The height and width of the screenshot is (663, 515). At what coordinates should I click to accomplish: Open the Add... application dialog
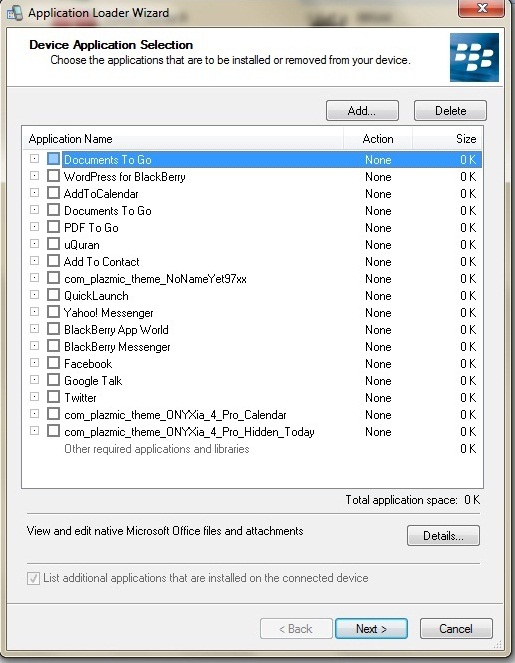tap(362, 111)
